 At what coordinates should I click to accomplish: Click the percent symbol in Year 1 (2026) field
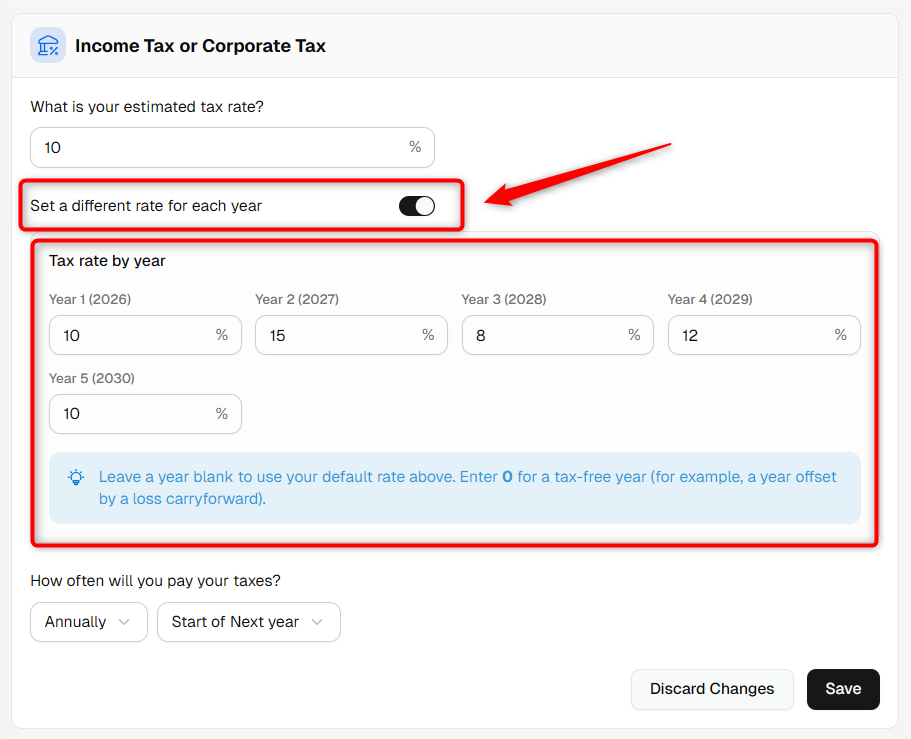click(221, 335)
